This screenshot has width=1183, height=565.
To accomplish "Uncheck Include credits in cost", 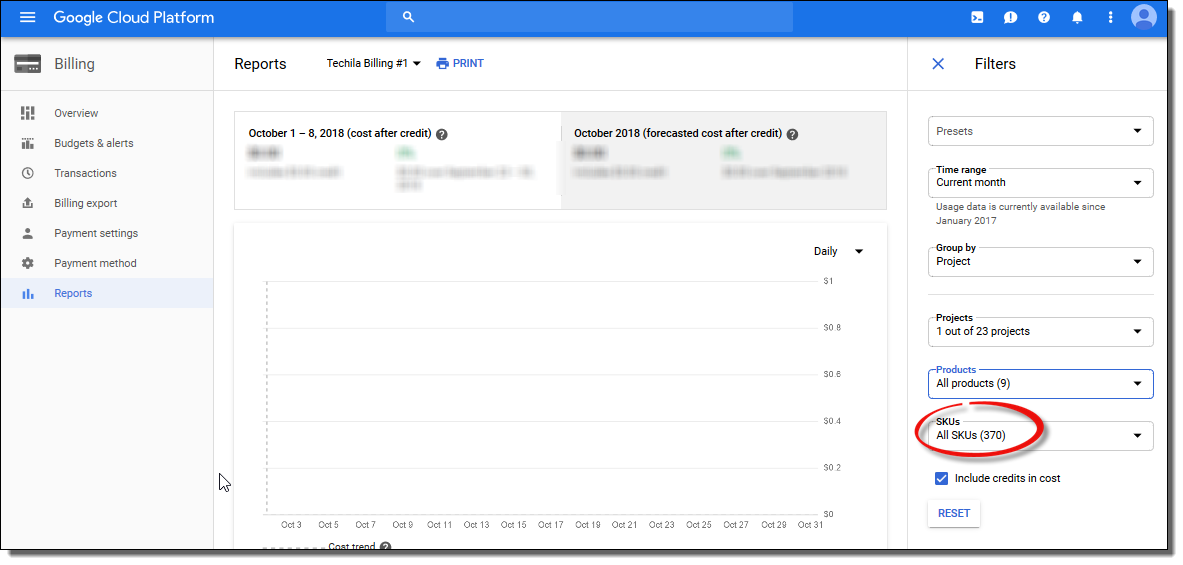I will pos(941,479).
